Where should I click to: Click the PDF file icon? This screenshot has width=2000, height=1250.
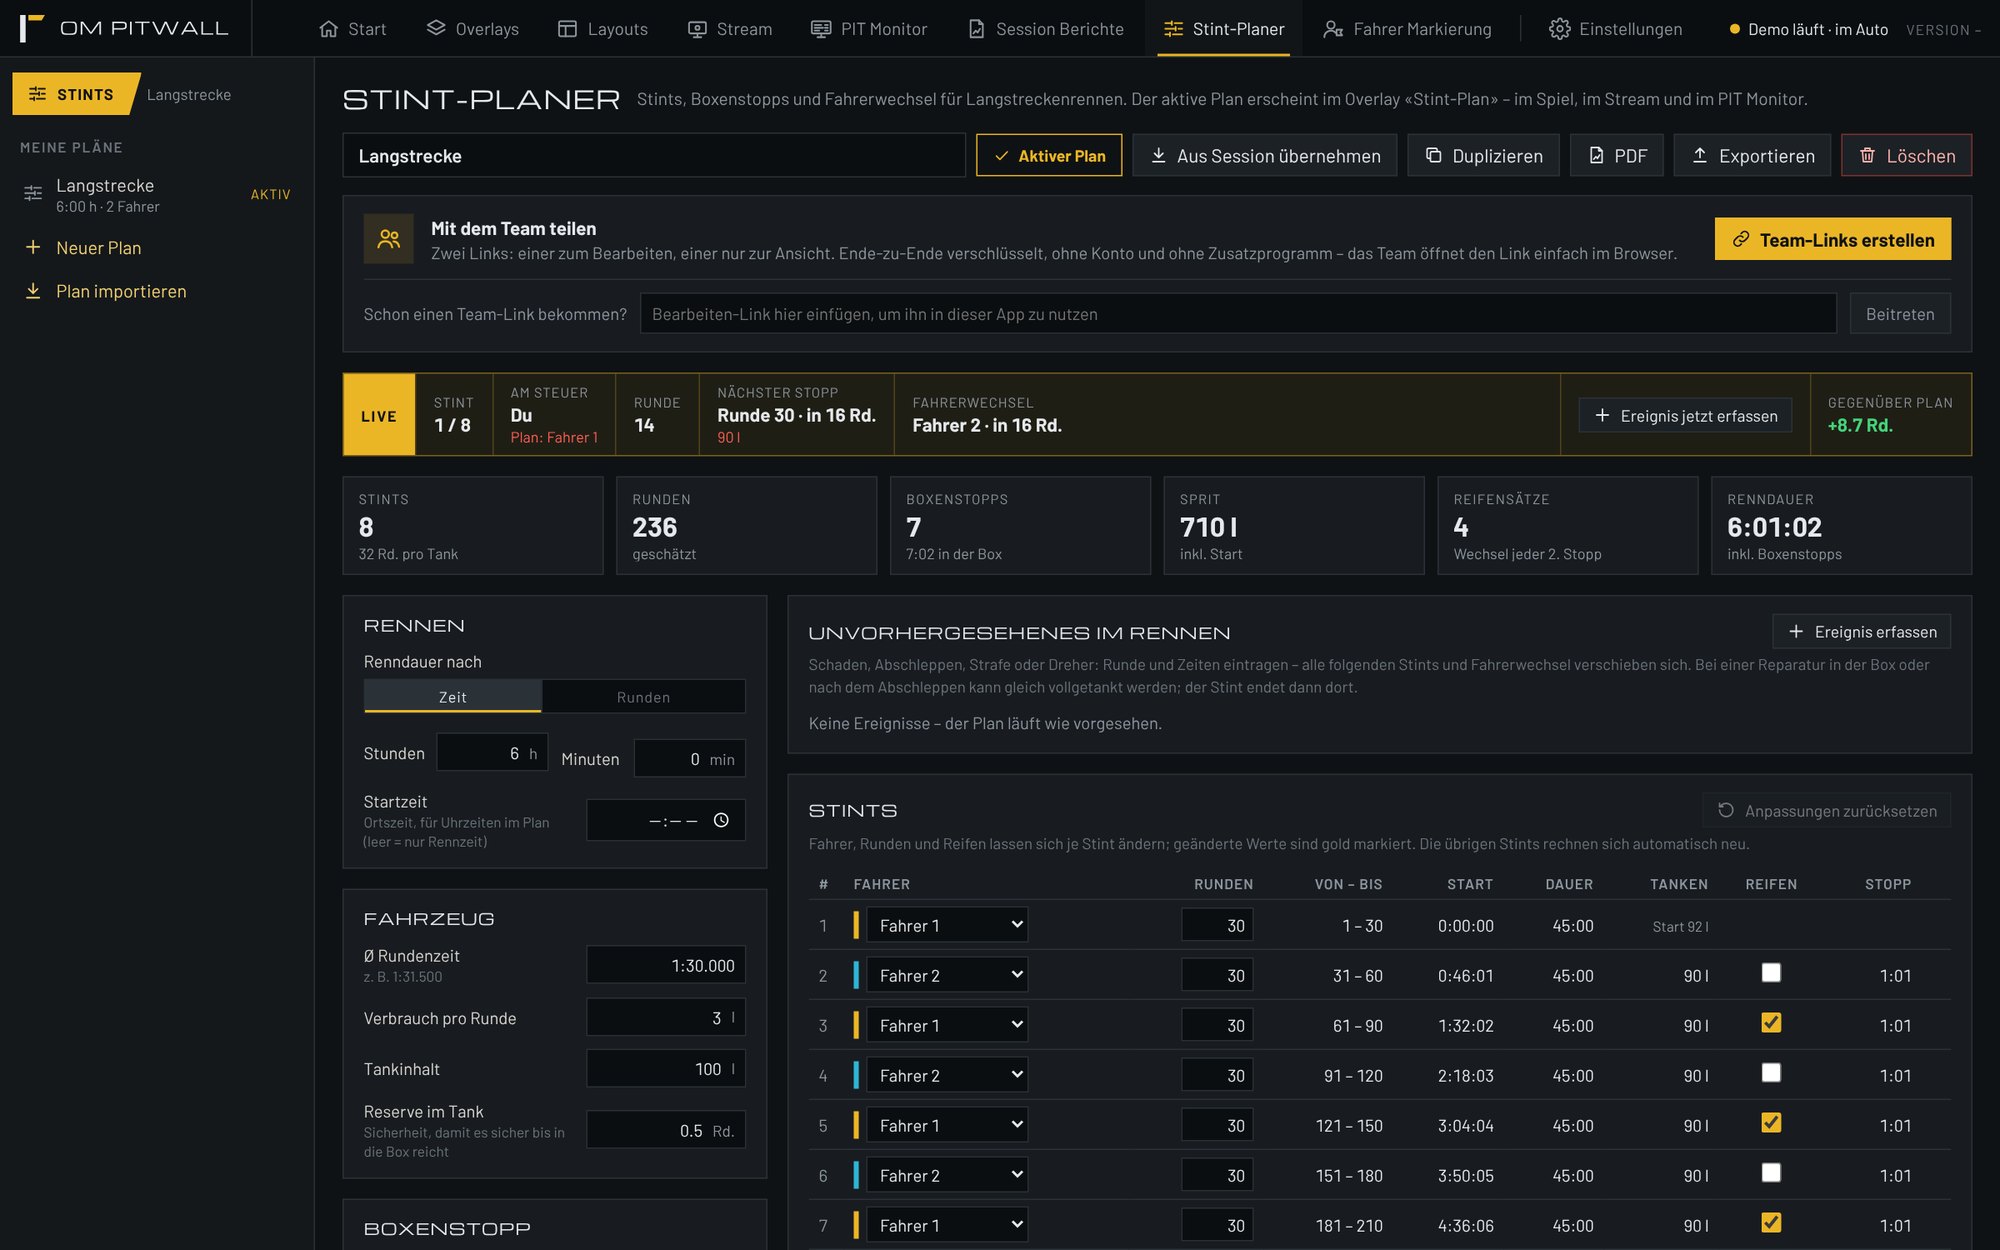(x=1597, y=155)
